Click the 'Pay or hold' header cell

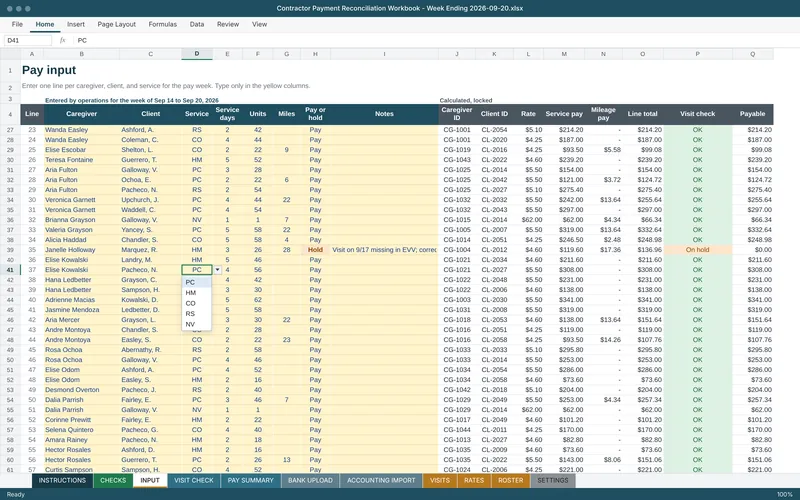pyautogui.click(x=315, y=114)
